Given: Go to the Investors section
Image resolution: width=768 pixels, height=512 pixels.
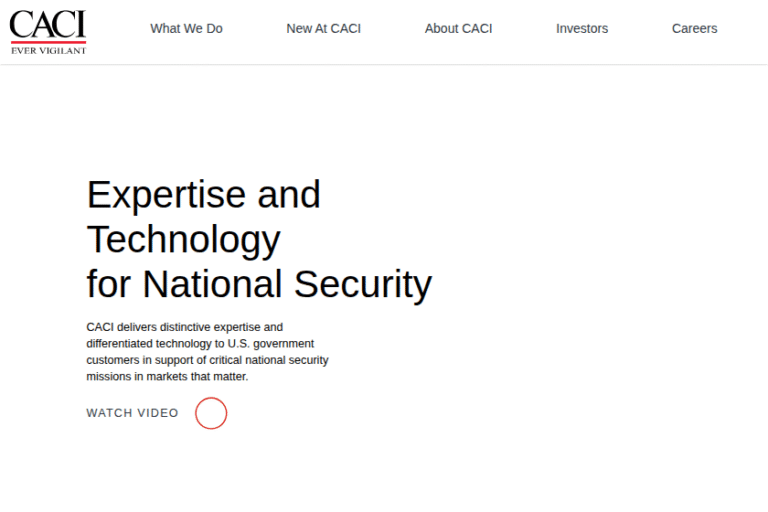Looking at the screenshot, I should [x=582, y=29].
